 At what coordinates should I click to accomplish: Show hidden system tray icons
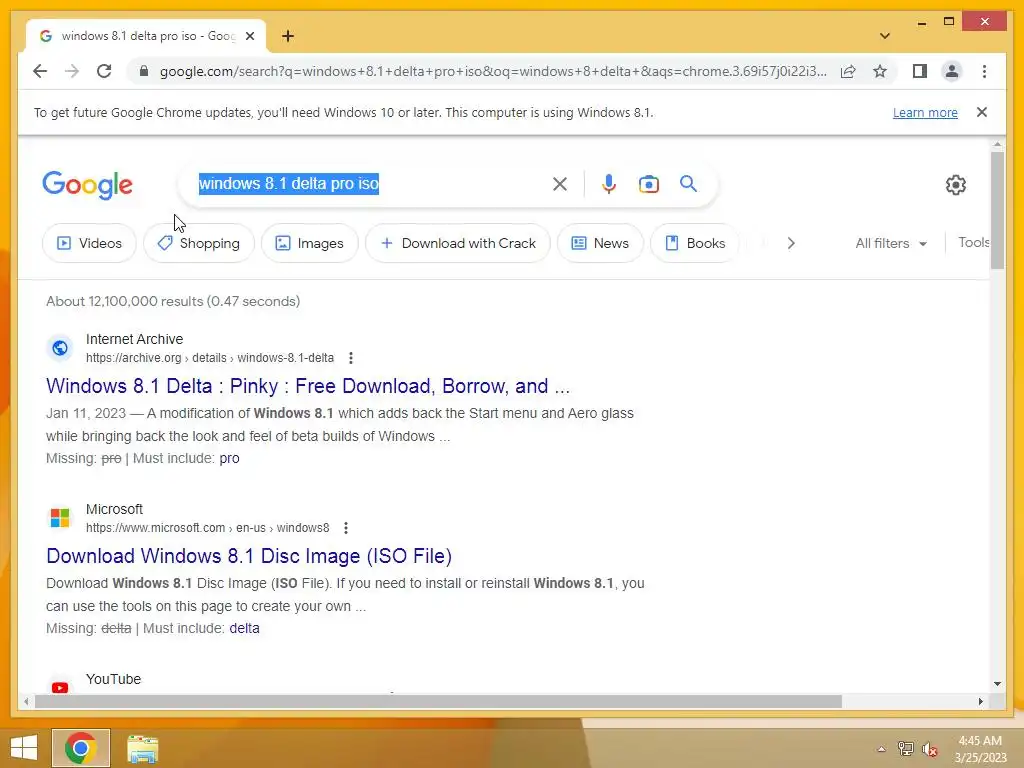tap(881, 749)
